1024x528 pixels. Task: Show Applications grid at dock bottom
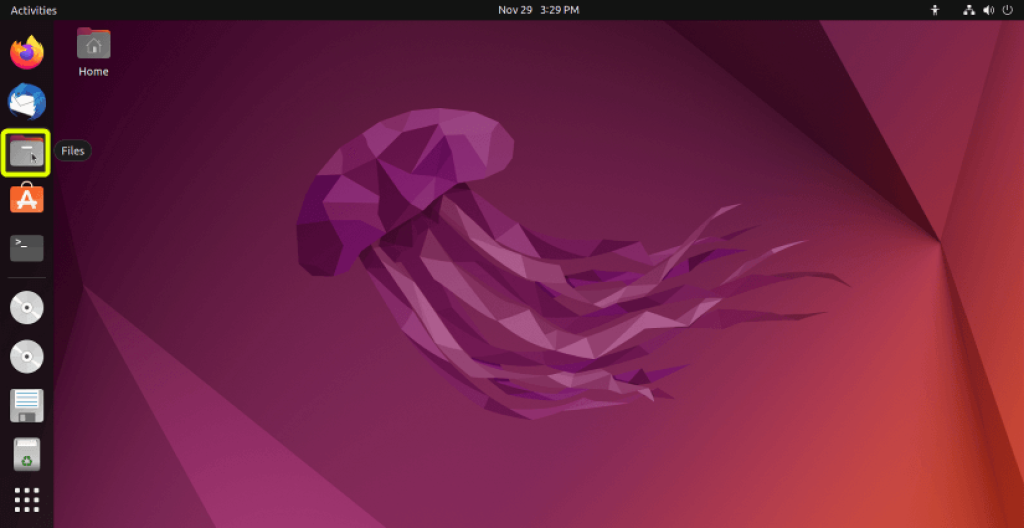coord(27,499)
